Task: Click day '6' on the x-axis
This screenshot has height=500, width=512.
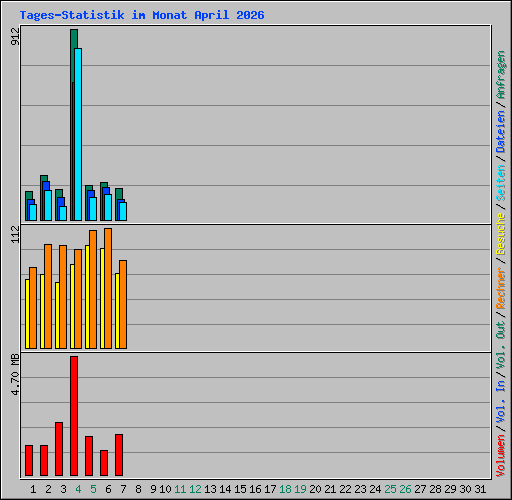Action: [x=108, y=489]
